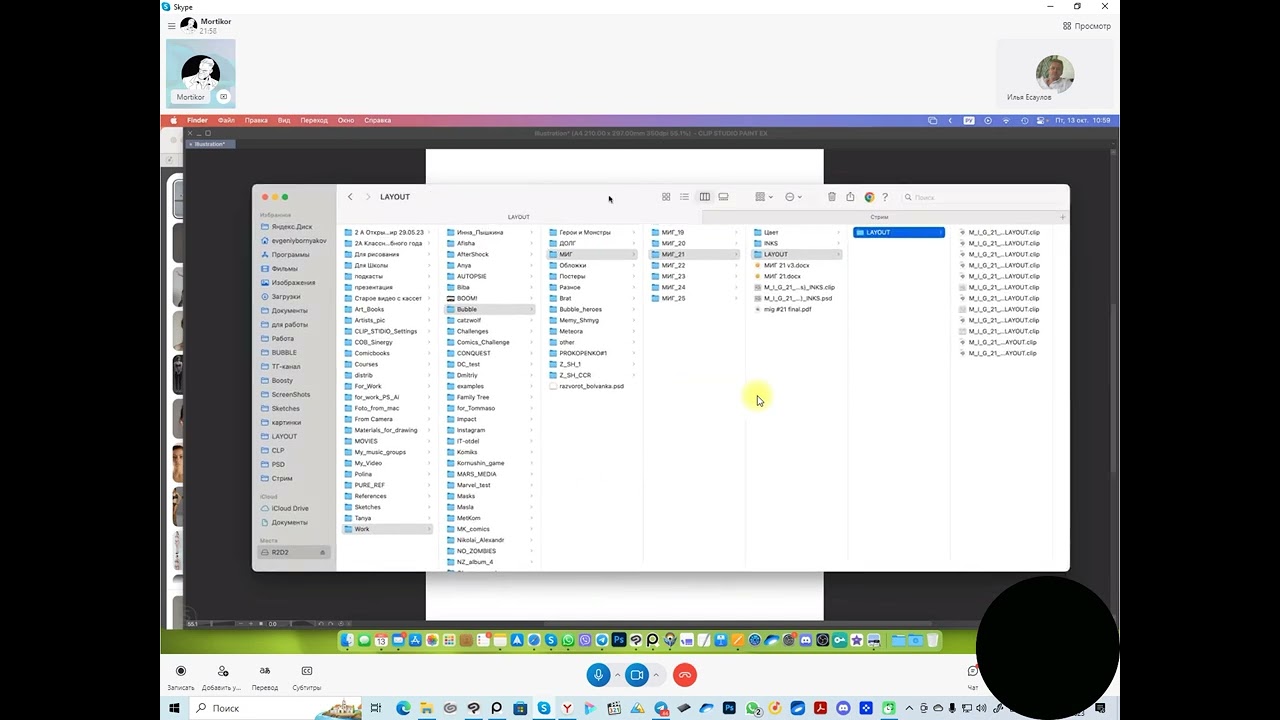Select the mig #21 final.pdf file
1280x720 pixels.
pos(788,309)
